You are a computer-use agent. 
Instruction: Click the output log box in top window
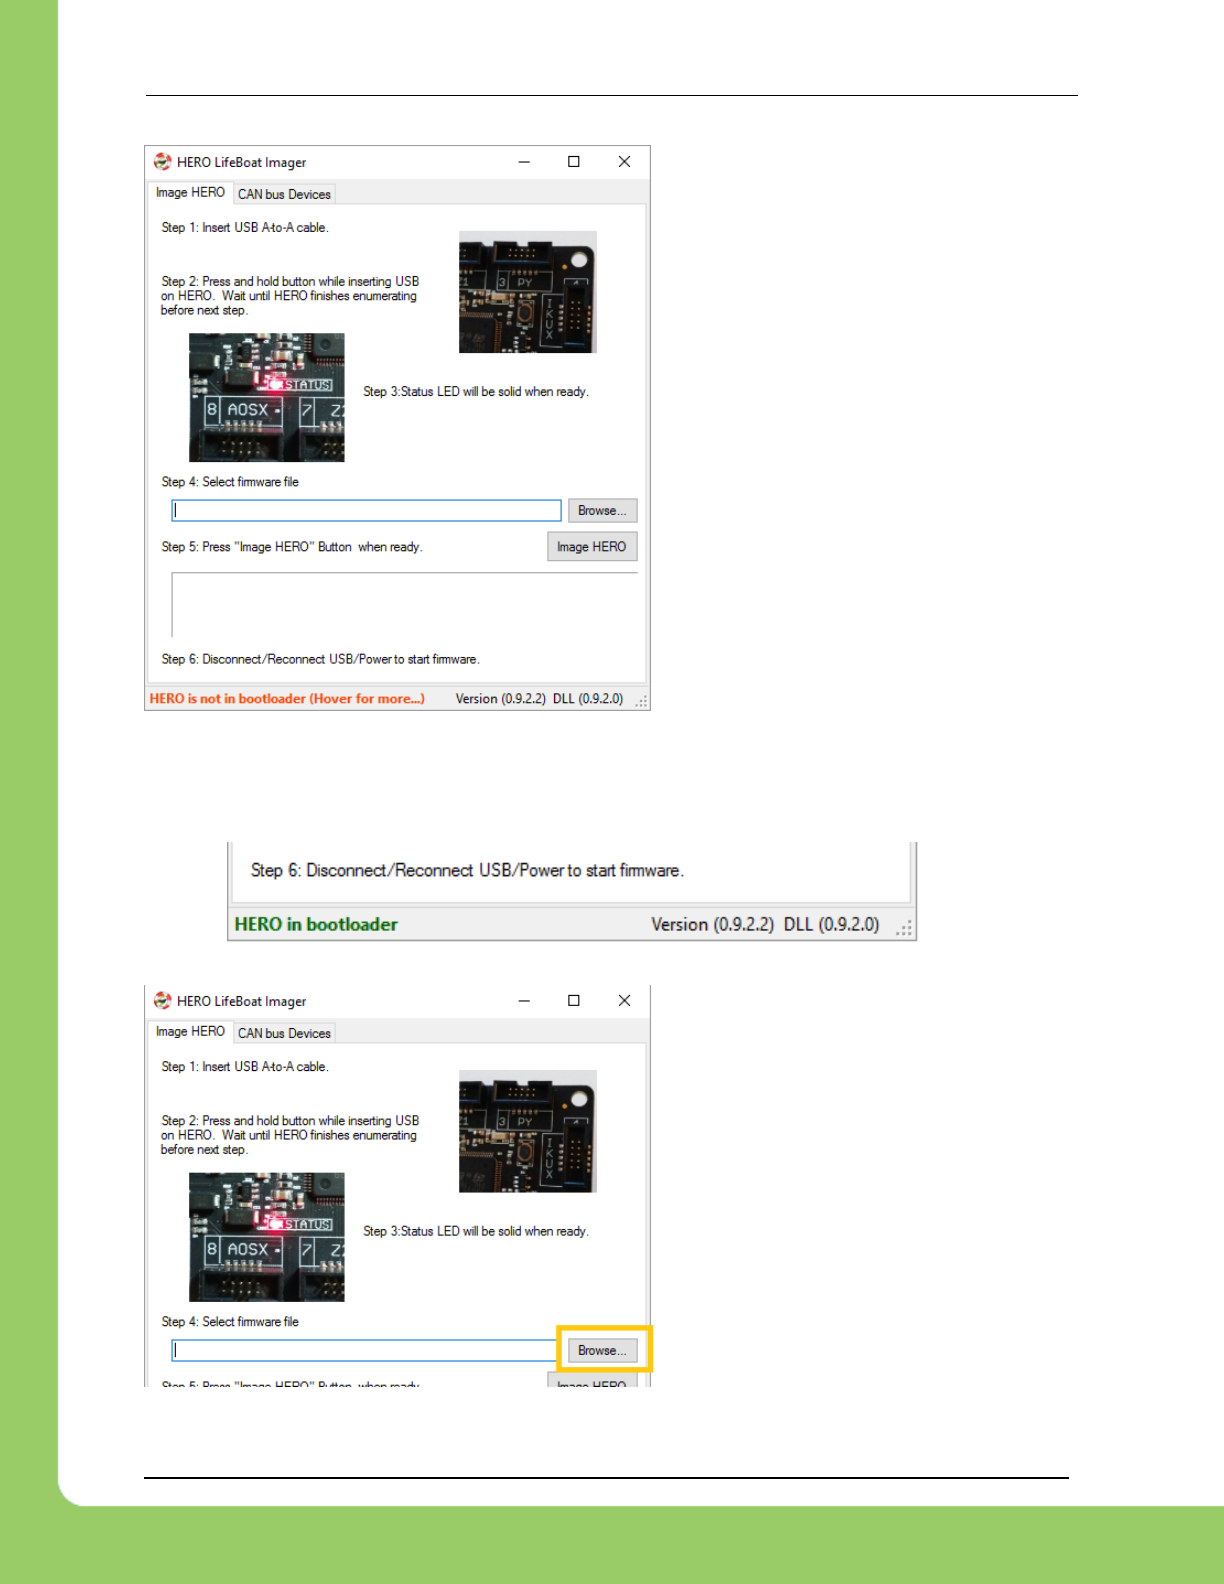click(404, 604)
